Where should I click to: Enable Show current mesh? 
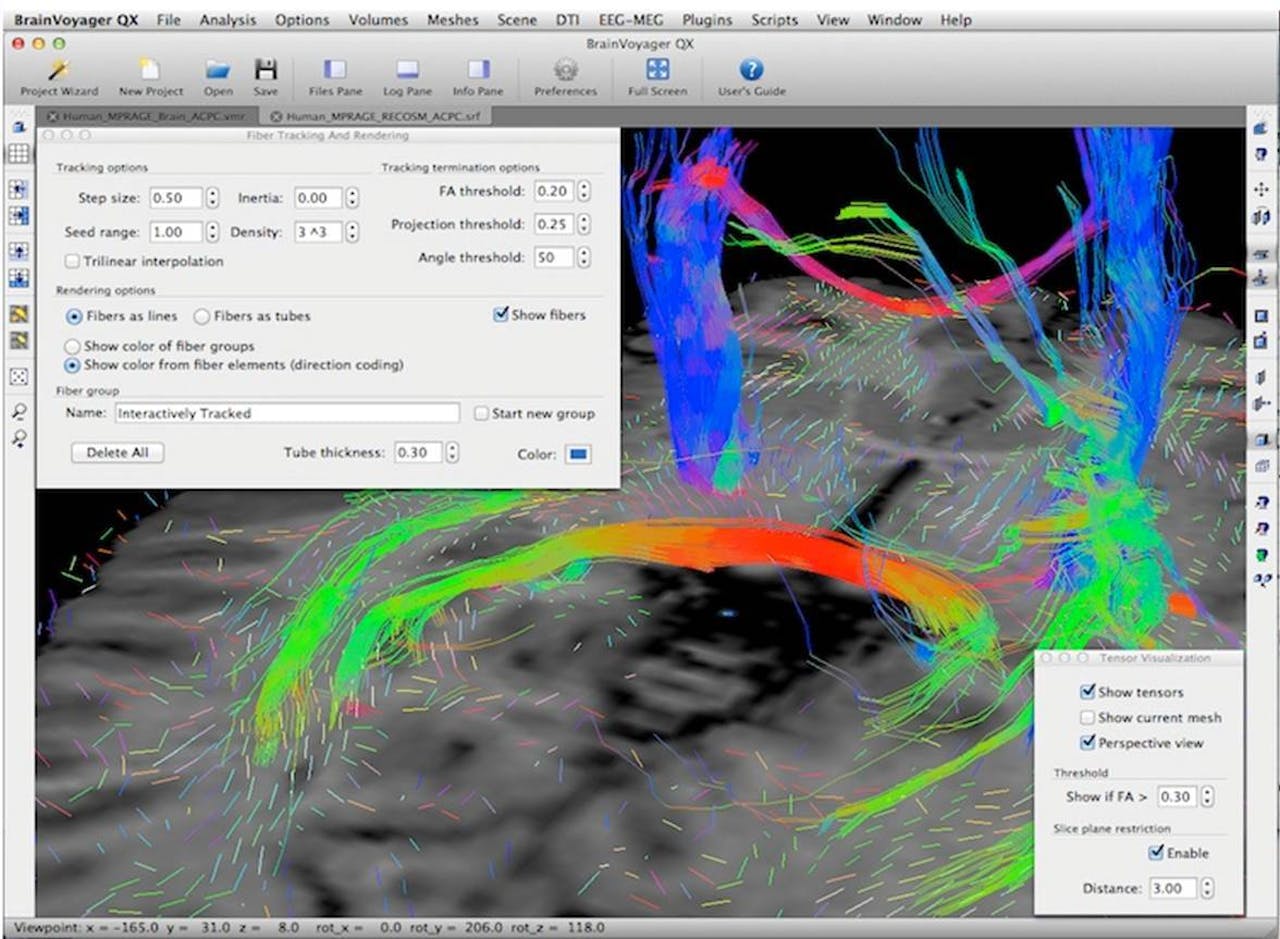[1088, 717]
